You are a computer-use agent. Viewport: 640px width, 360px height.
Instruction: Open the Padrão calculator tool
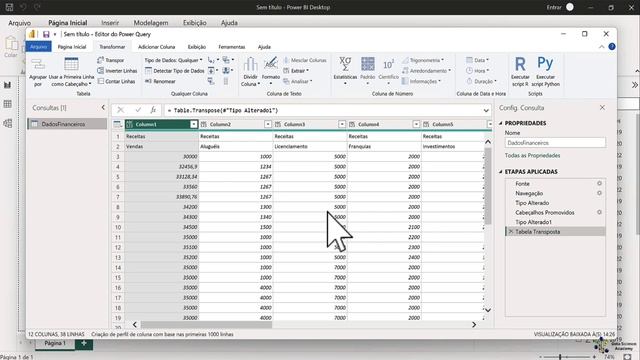pos(367,71)
